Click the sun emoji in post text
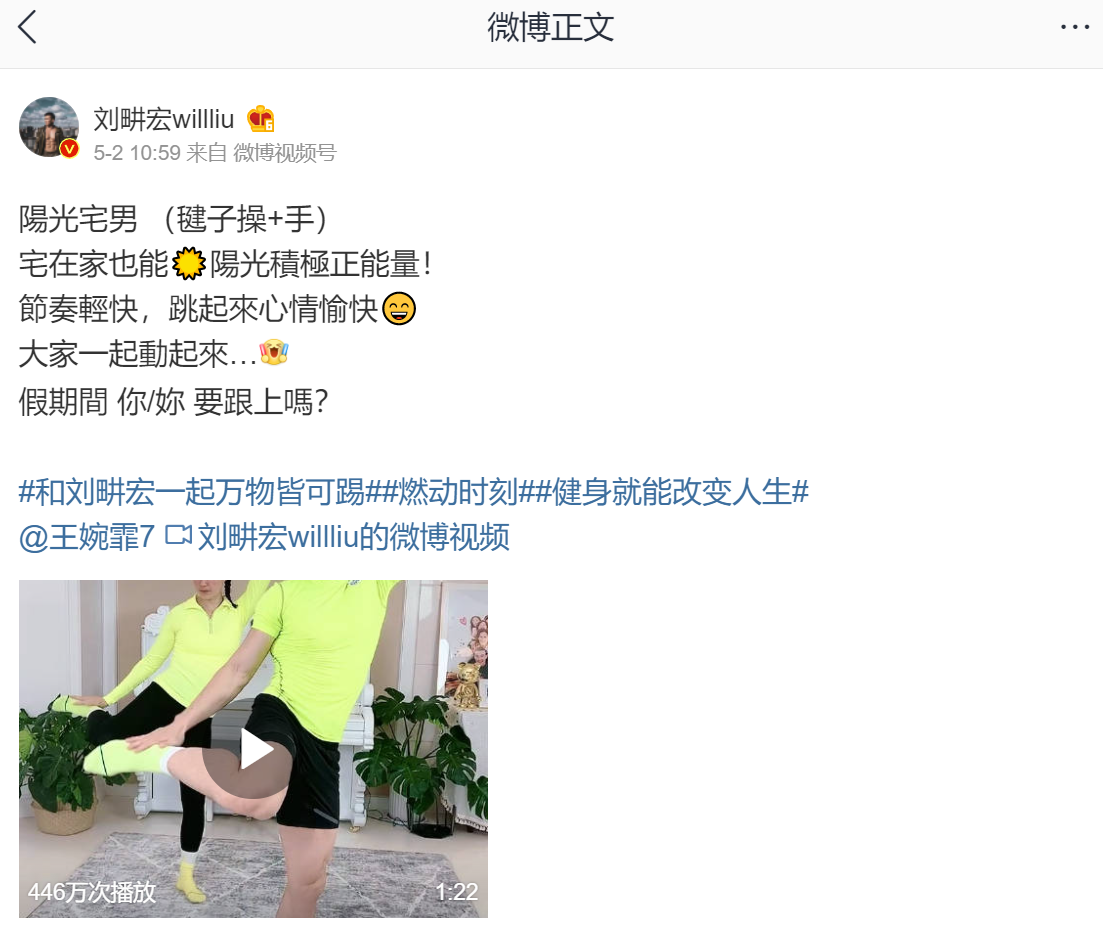This screenshot has height=927, width=1103. [189, 264]
